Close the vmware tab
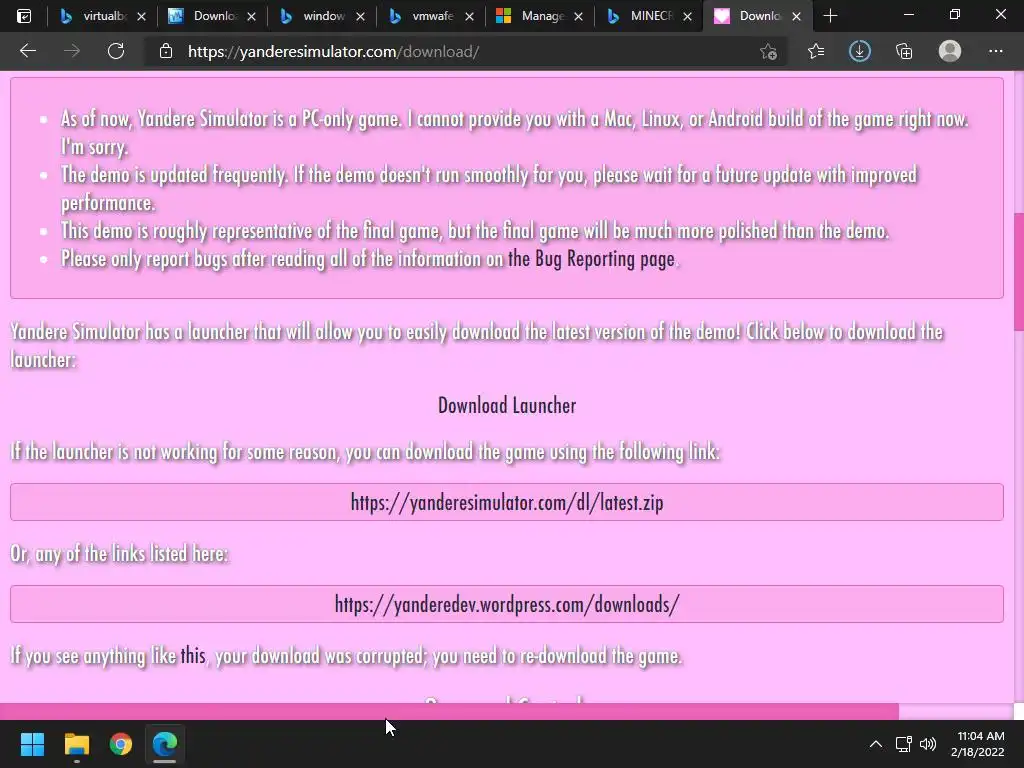Viewport: 1024px width, 768px height. (x=469, y=17)
